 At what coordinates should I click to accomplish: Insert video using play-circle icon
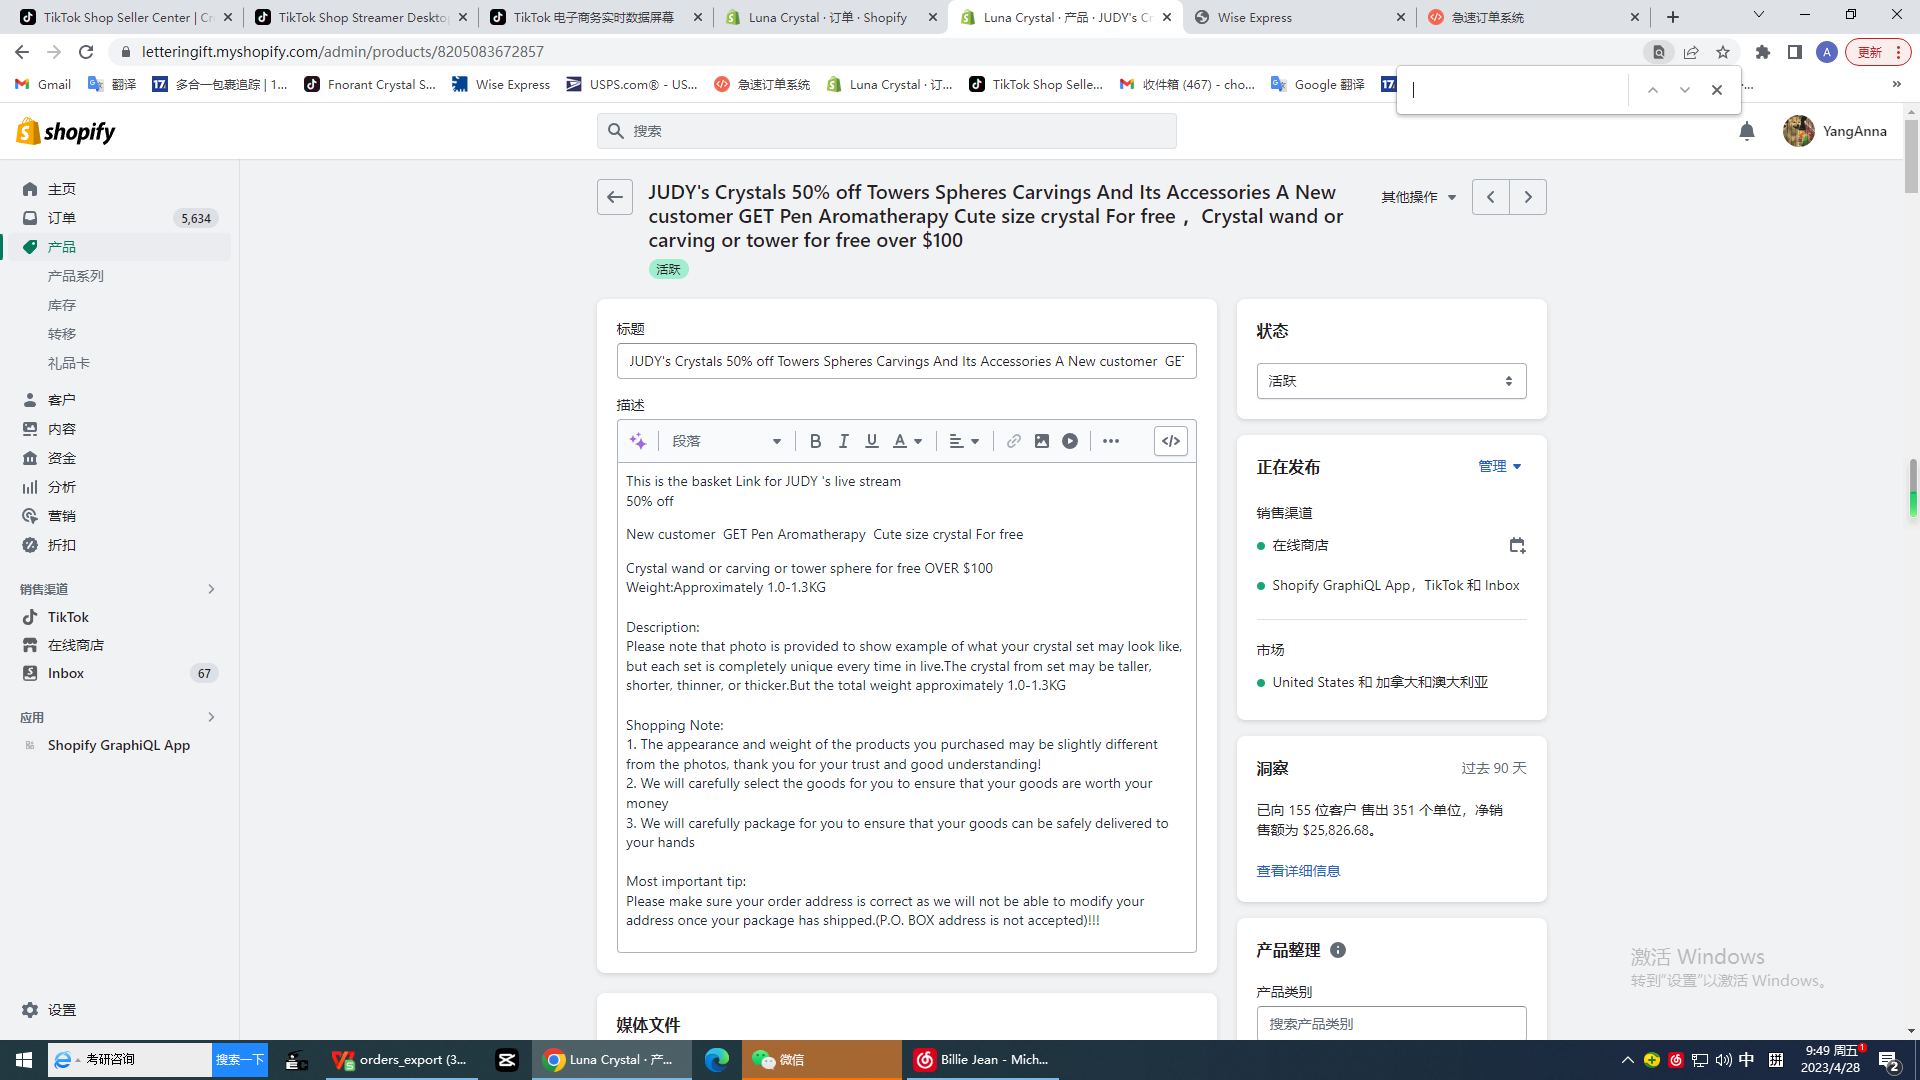1070,441
